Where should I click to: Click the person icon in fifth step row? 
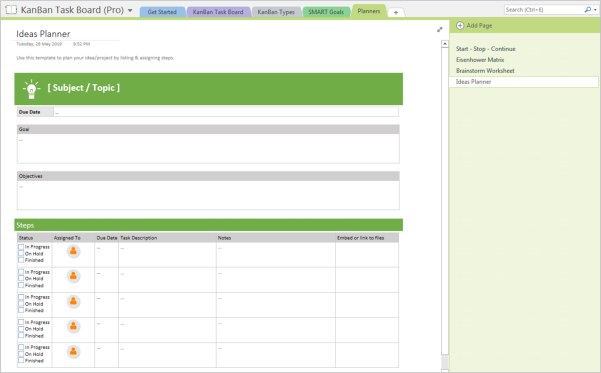(73, 352)
